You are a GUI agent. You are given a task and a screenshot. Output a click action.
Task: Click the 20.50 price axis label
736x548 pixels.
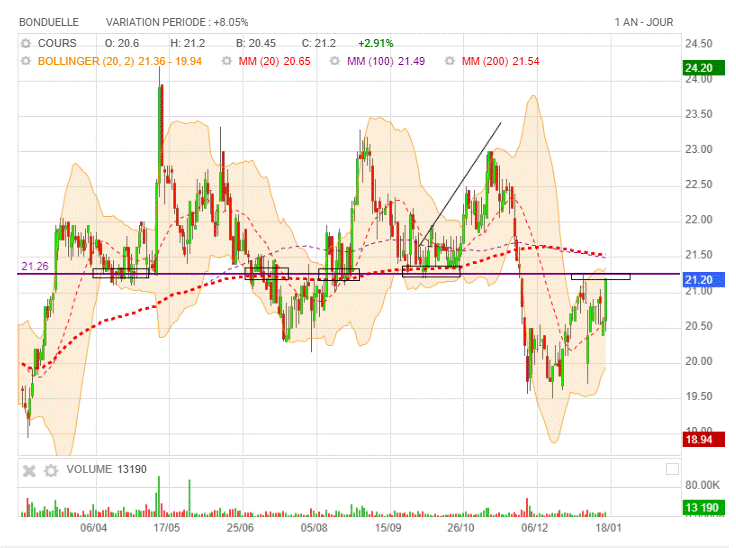click(699, 326)
